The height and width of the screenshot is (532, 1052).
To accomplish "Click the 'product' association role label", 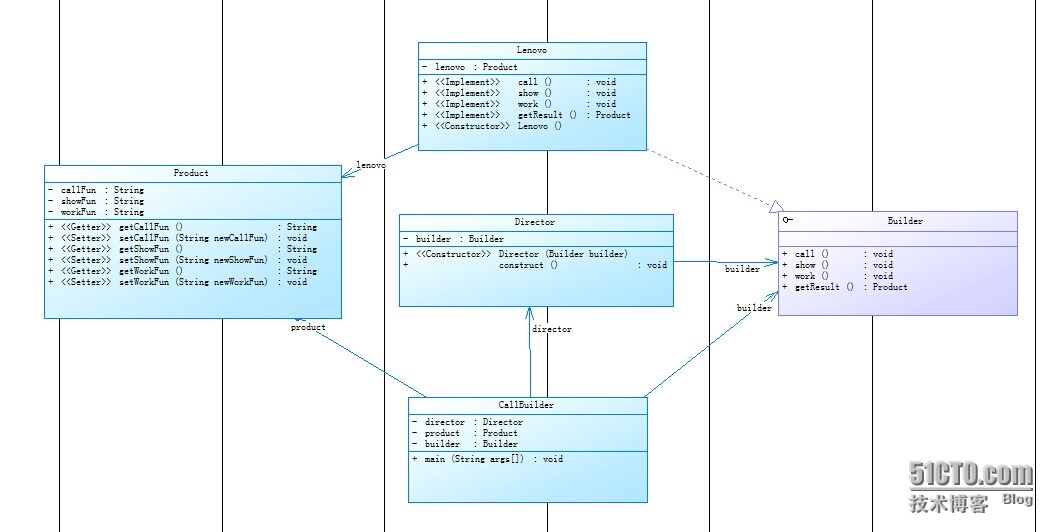I will [308, 327].
